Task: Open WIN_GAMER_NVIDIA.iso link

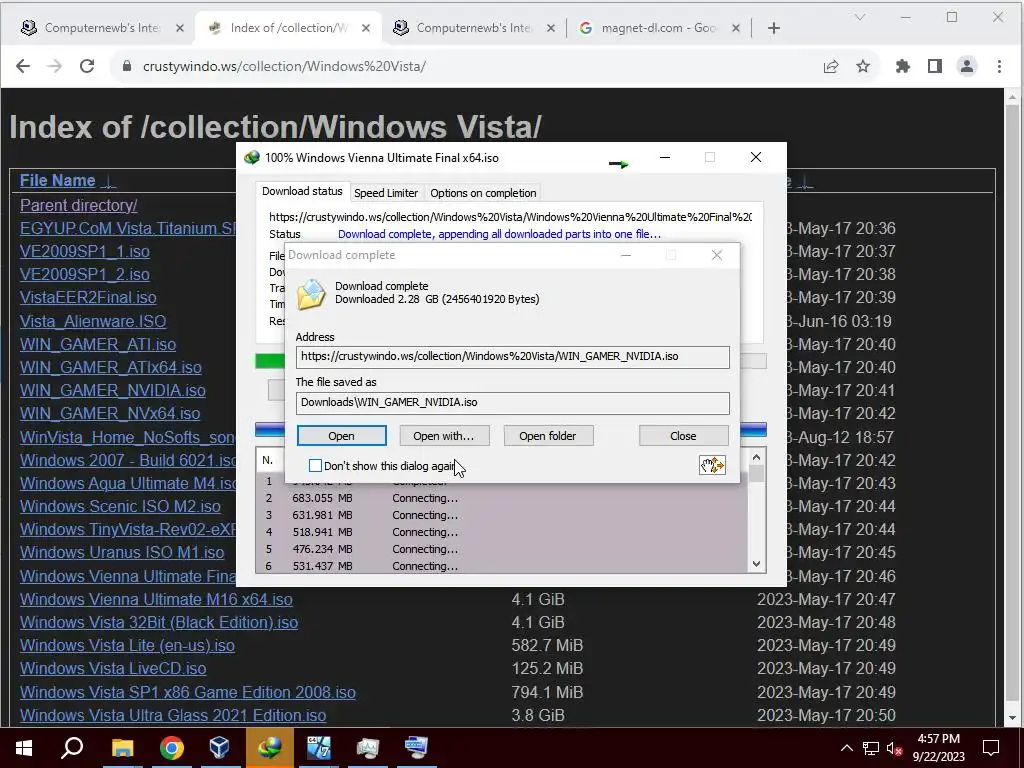Action: click(x=113, y=391)
